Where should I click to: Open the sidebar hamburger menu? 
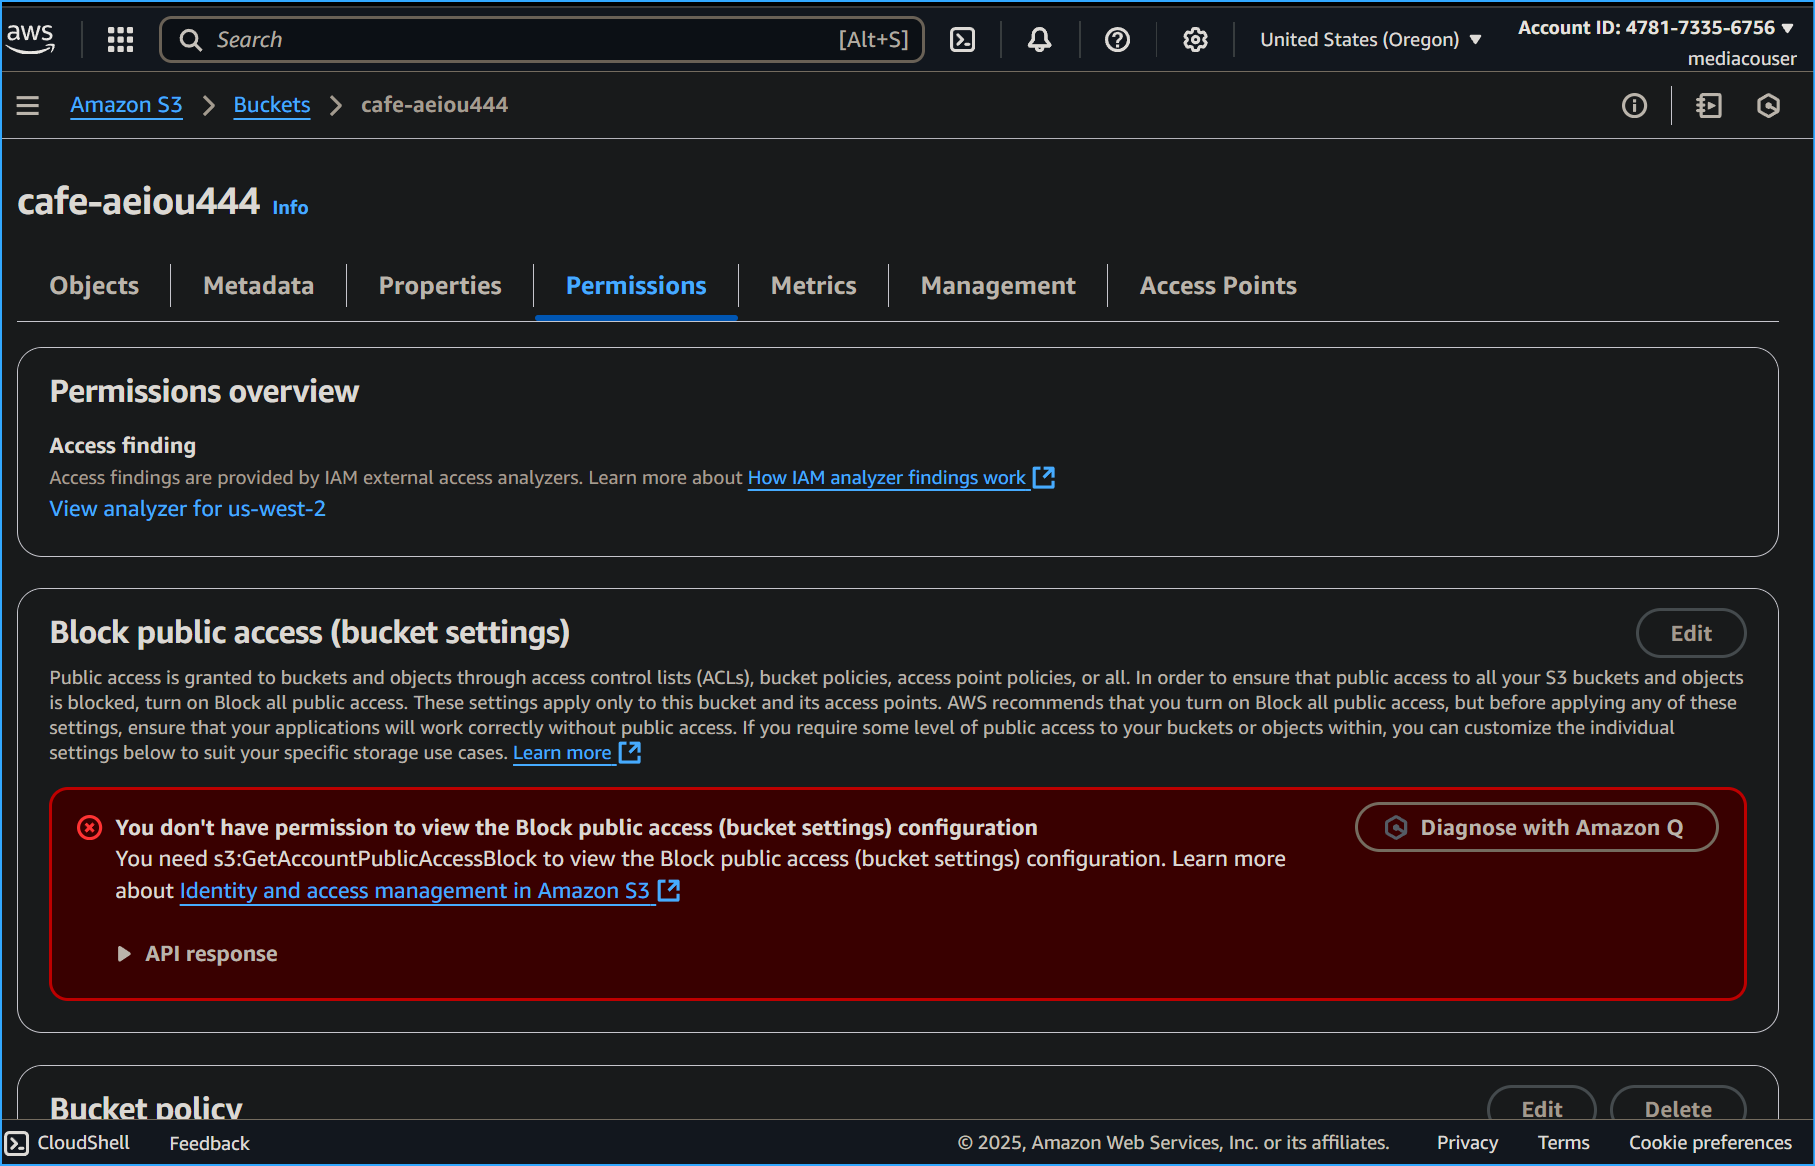click(27, 104)
